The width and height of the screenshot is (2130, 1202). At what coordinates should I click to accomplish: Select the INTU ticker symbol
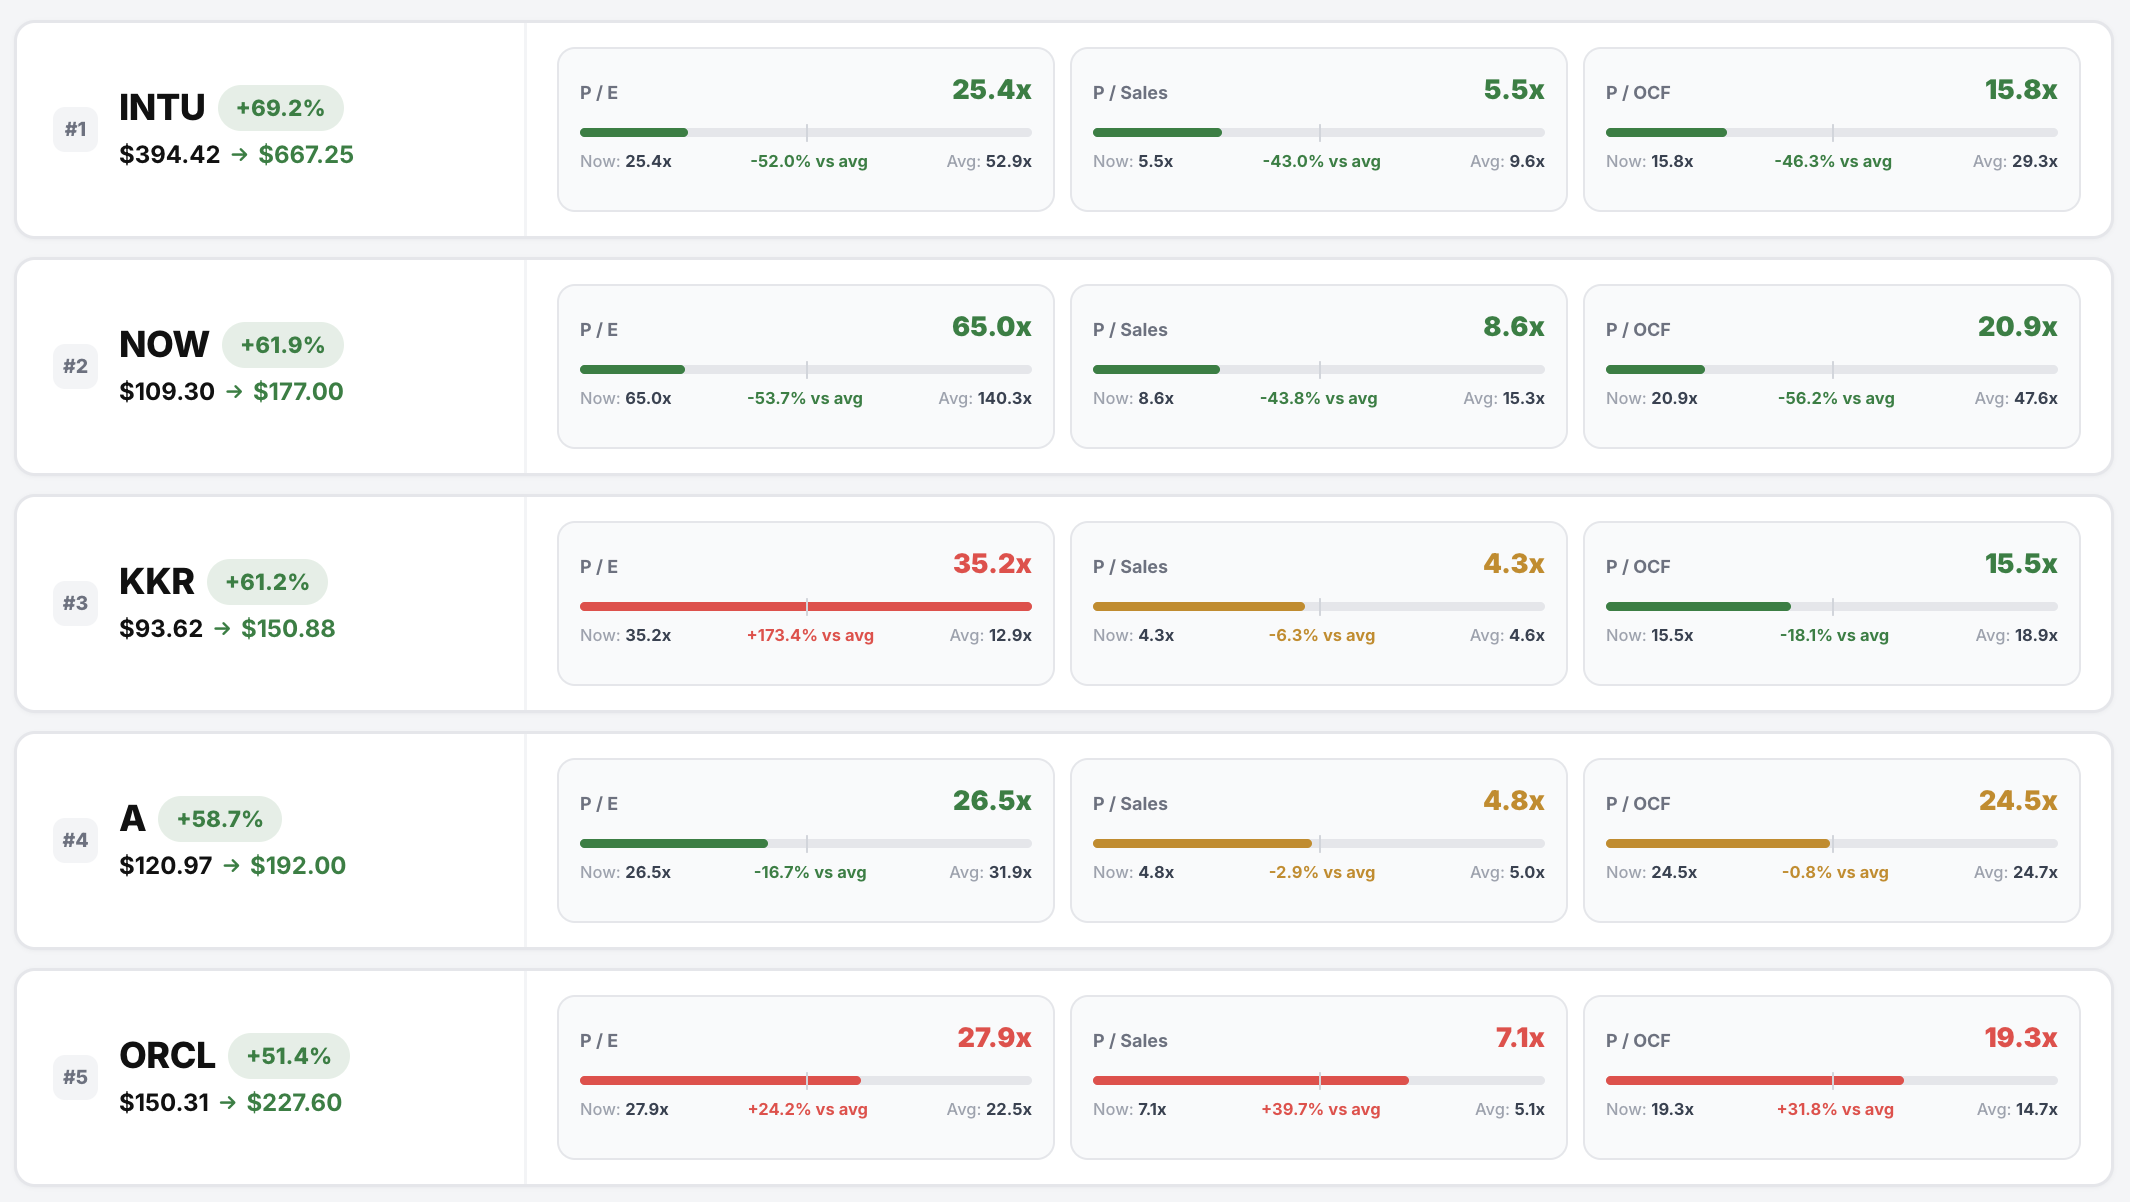click(161, 107)
